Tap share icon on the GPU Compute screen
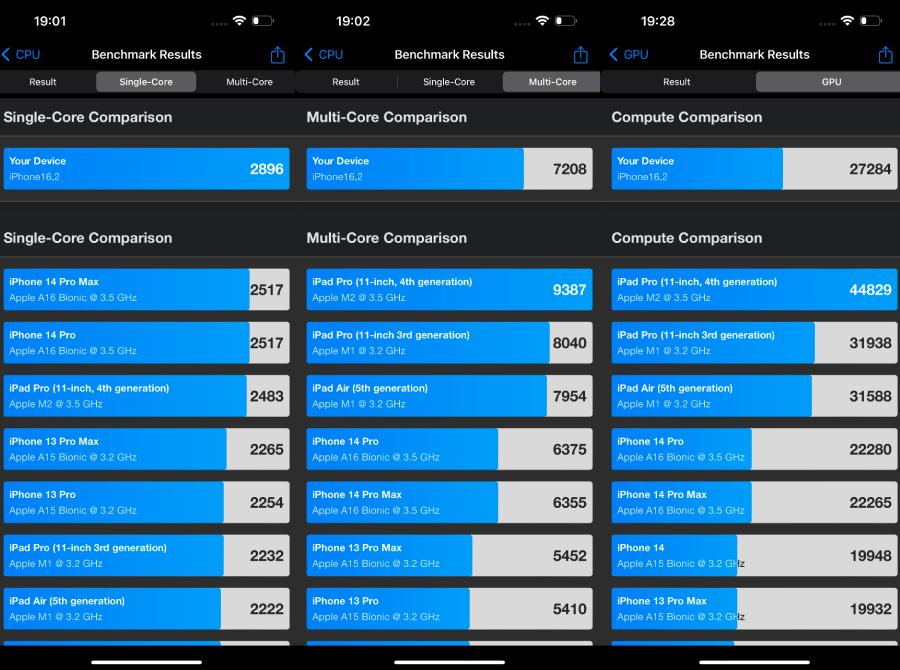The height and width of the screenshot is (670, 900). pyautogui.click(x=885, y=55)
